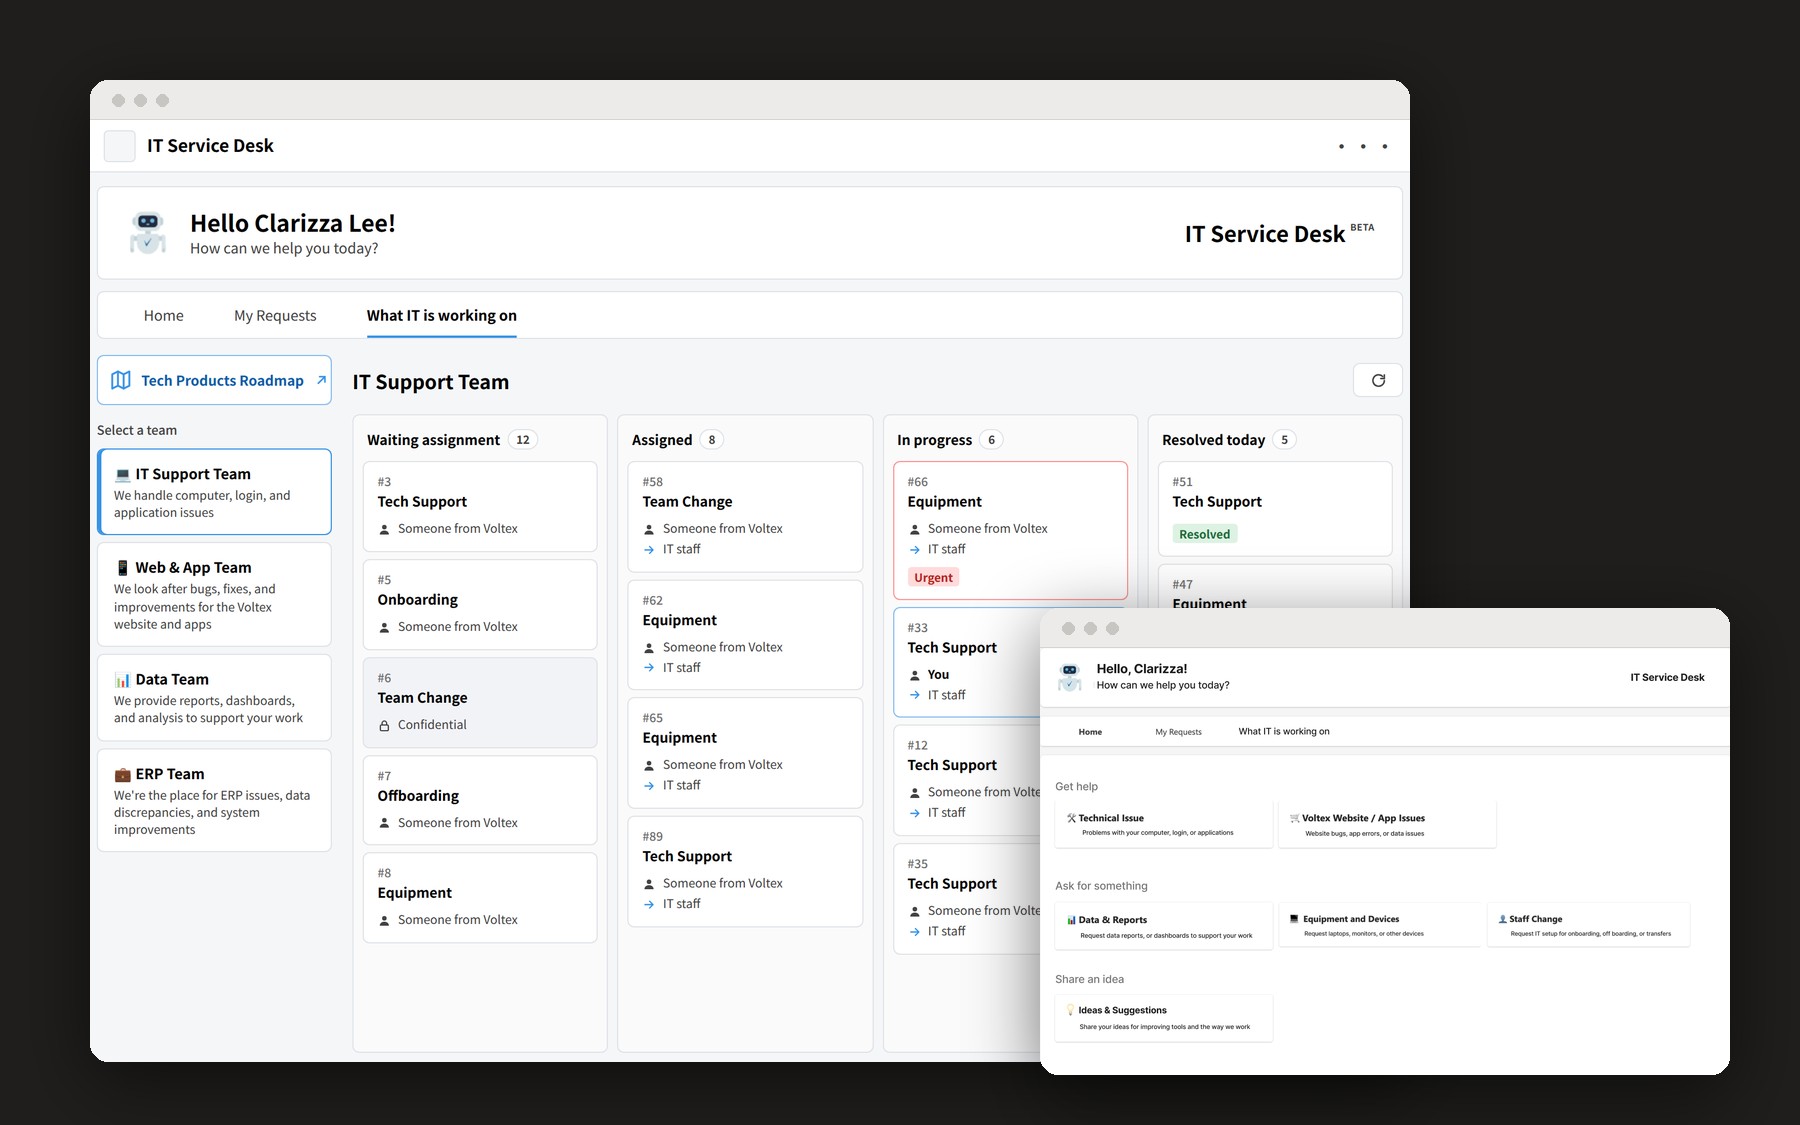Click the refresh icon beside IT Support Team heading
This screenshot has height=1125, width=1800.
point(1378,380)
